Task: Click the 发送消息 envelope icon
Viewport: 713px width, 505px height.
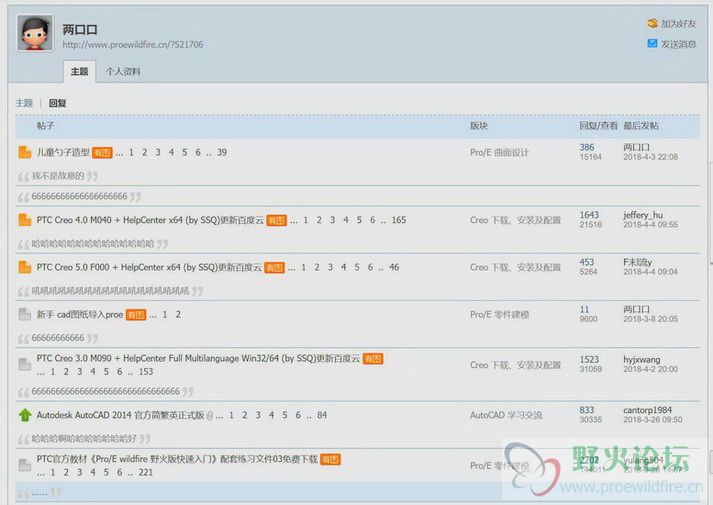Action: pyautogui.click(x=652, y=44)
